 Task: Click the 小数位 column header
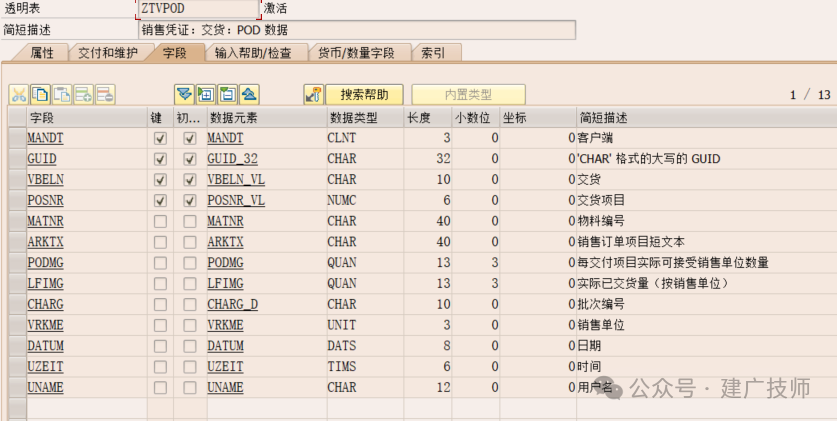[x=476, y=118]
